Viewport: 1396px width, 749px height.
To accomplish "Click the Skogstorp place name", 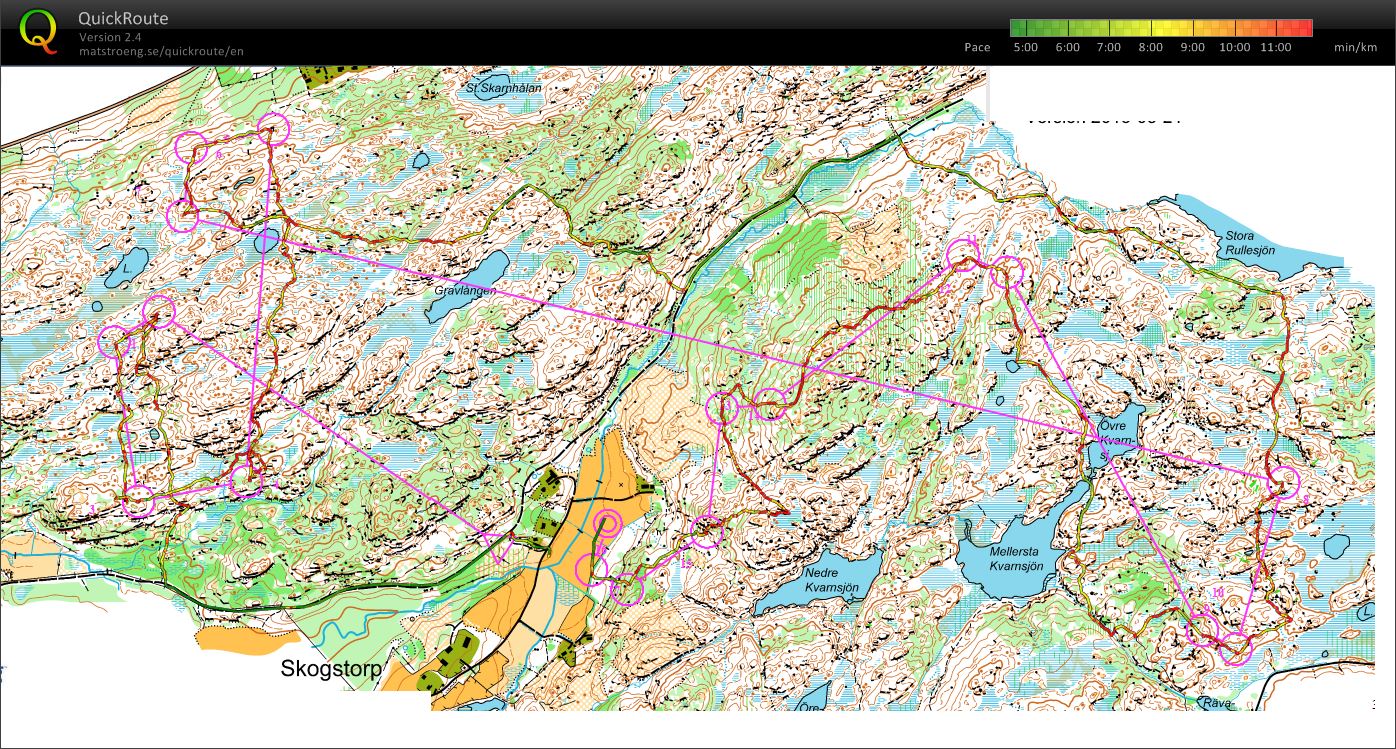I will click(x=331, y=670).
